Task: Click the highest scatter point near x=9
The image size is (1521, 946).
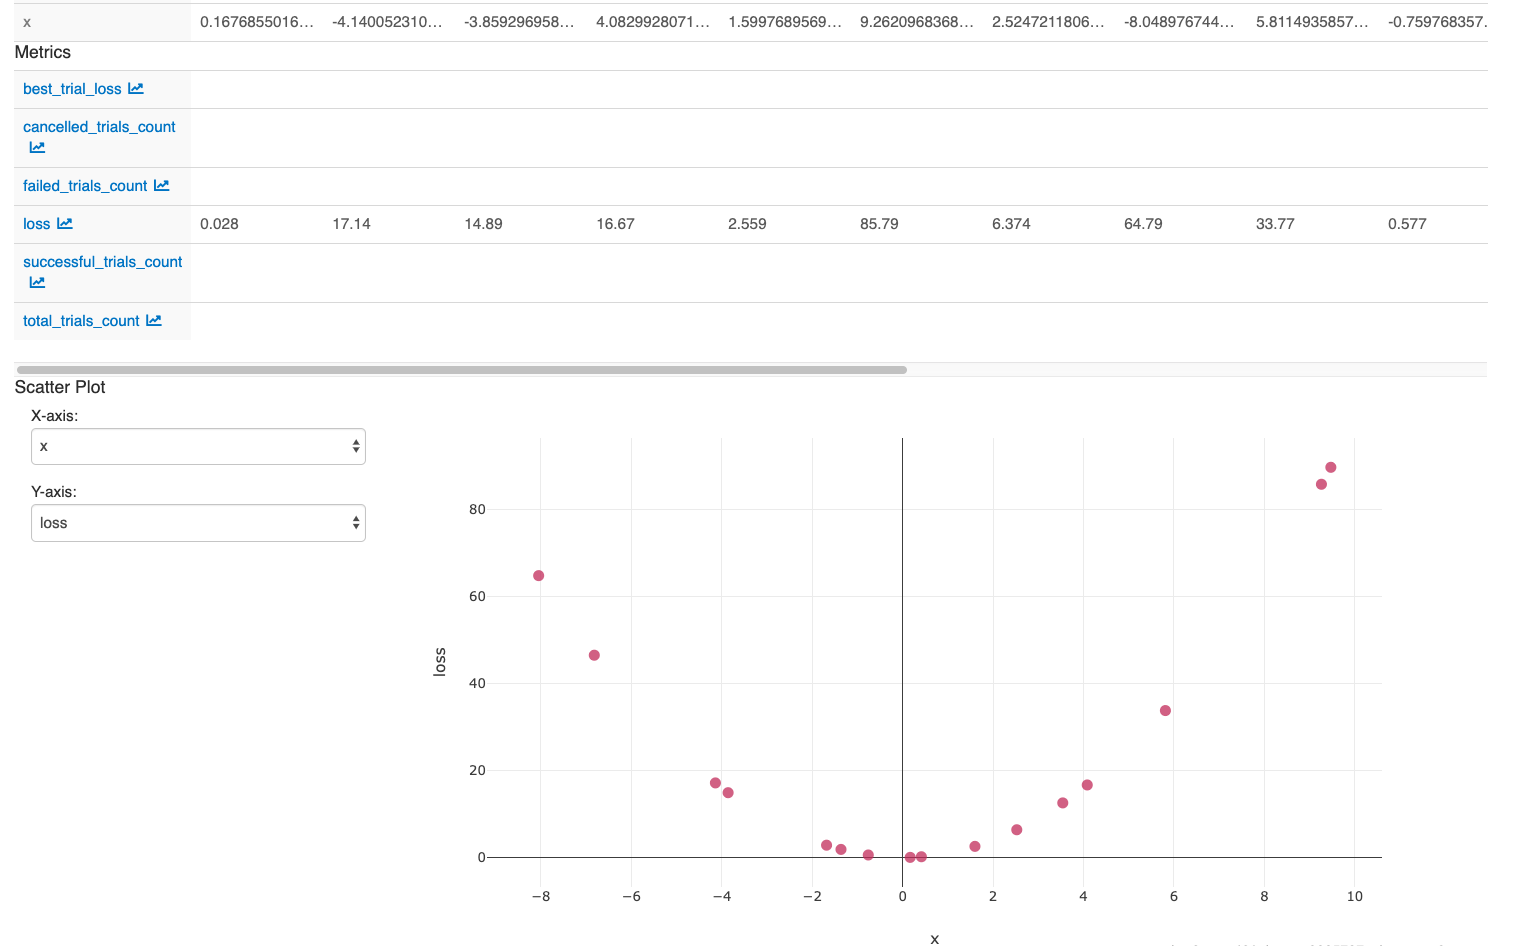Action: tap(1331, 466)
